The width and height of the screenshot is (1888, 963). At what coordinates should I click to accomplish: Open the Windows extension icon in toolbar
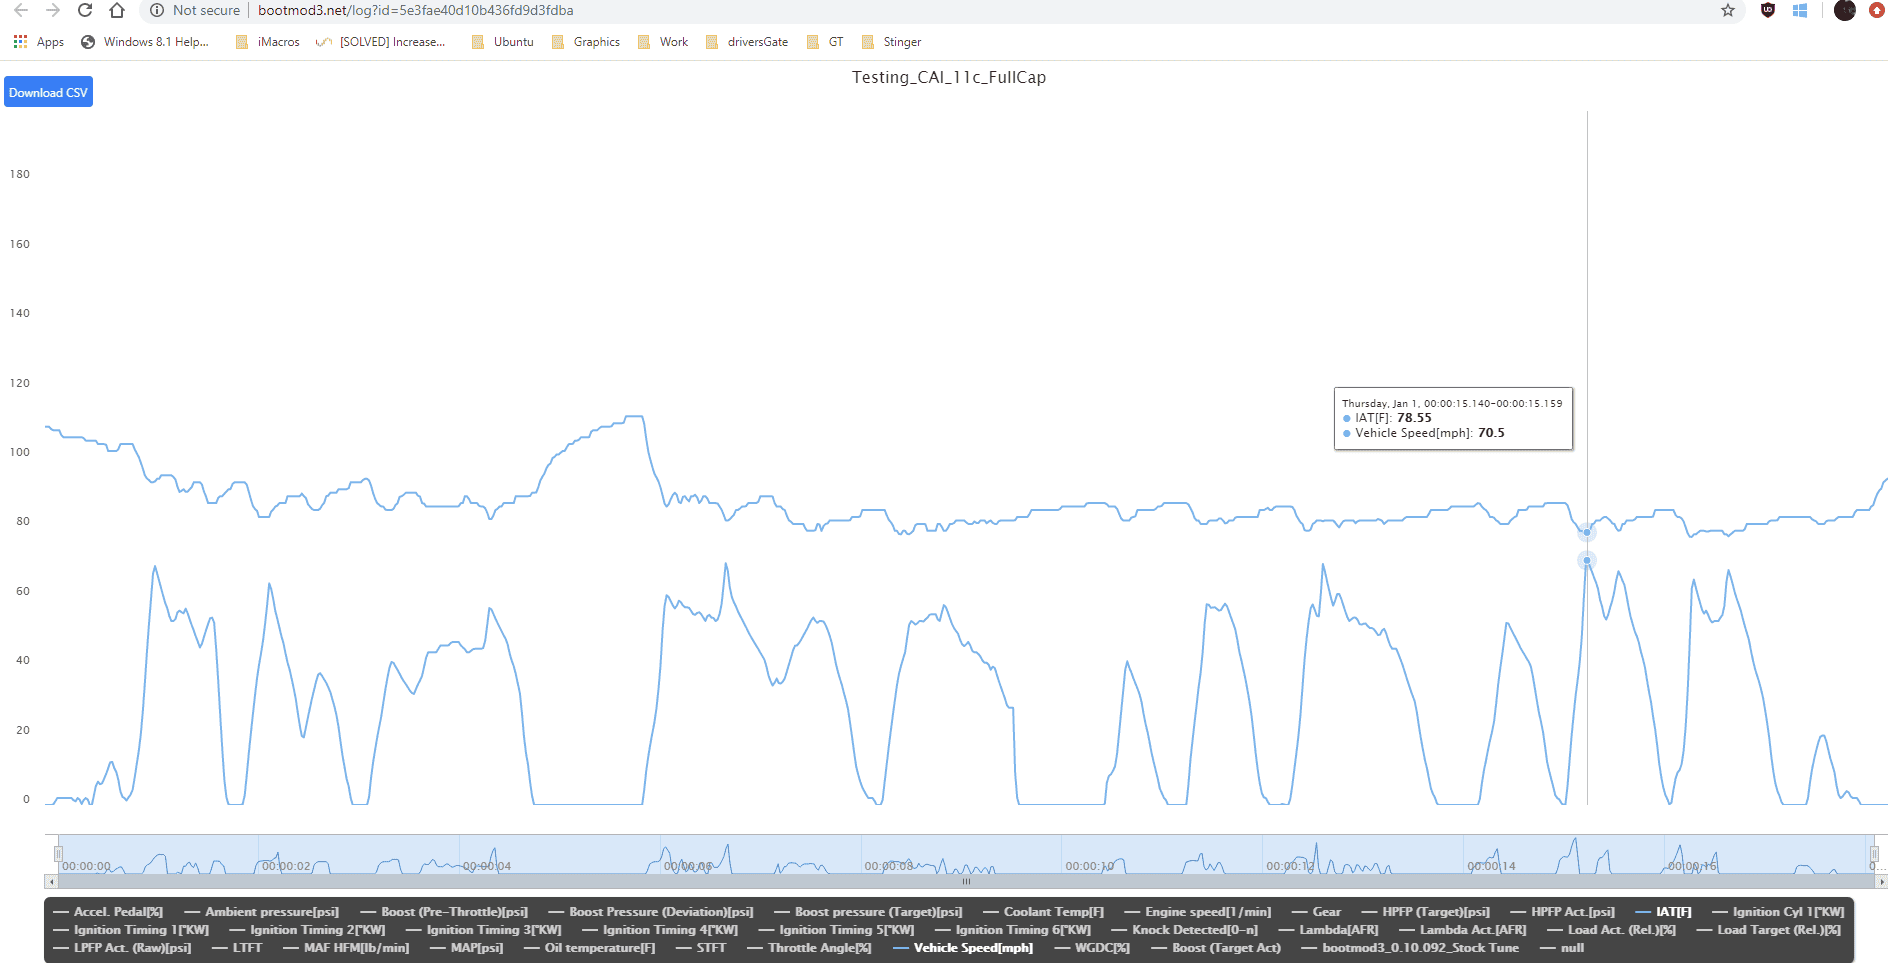[1800, 10]
